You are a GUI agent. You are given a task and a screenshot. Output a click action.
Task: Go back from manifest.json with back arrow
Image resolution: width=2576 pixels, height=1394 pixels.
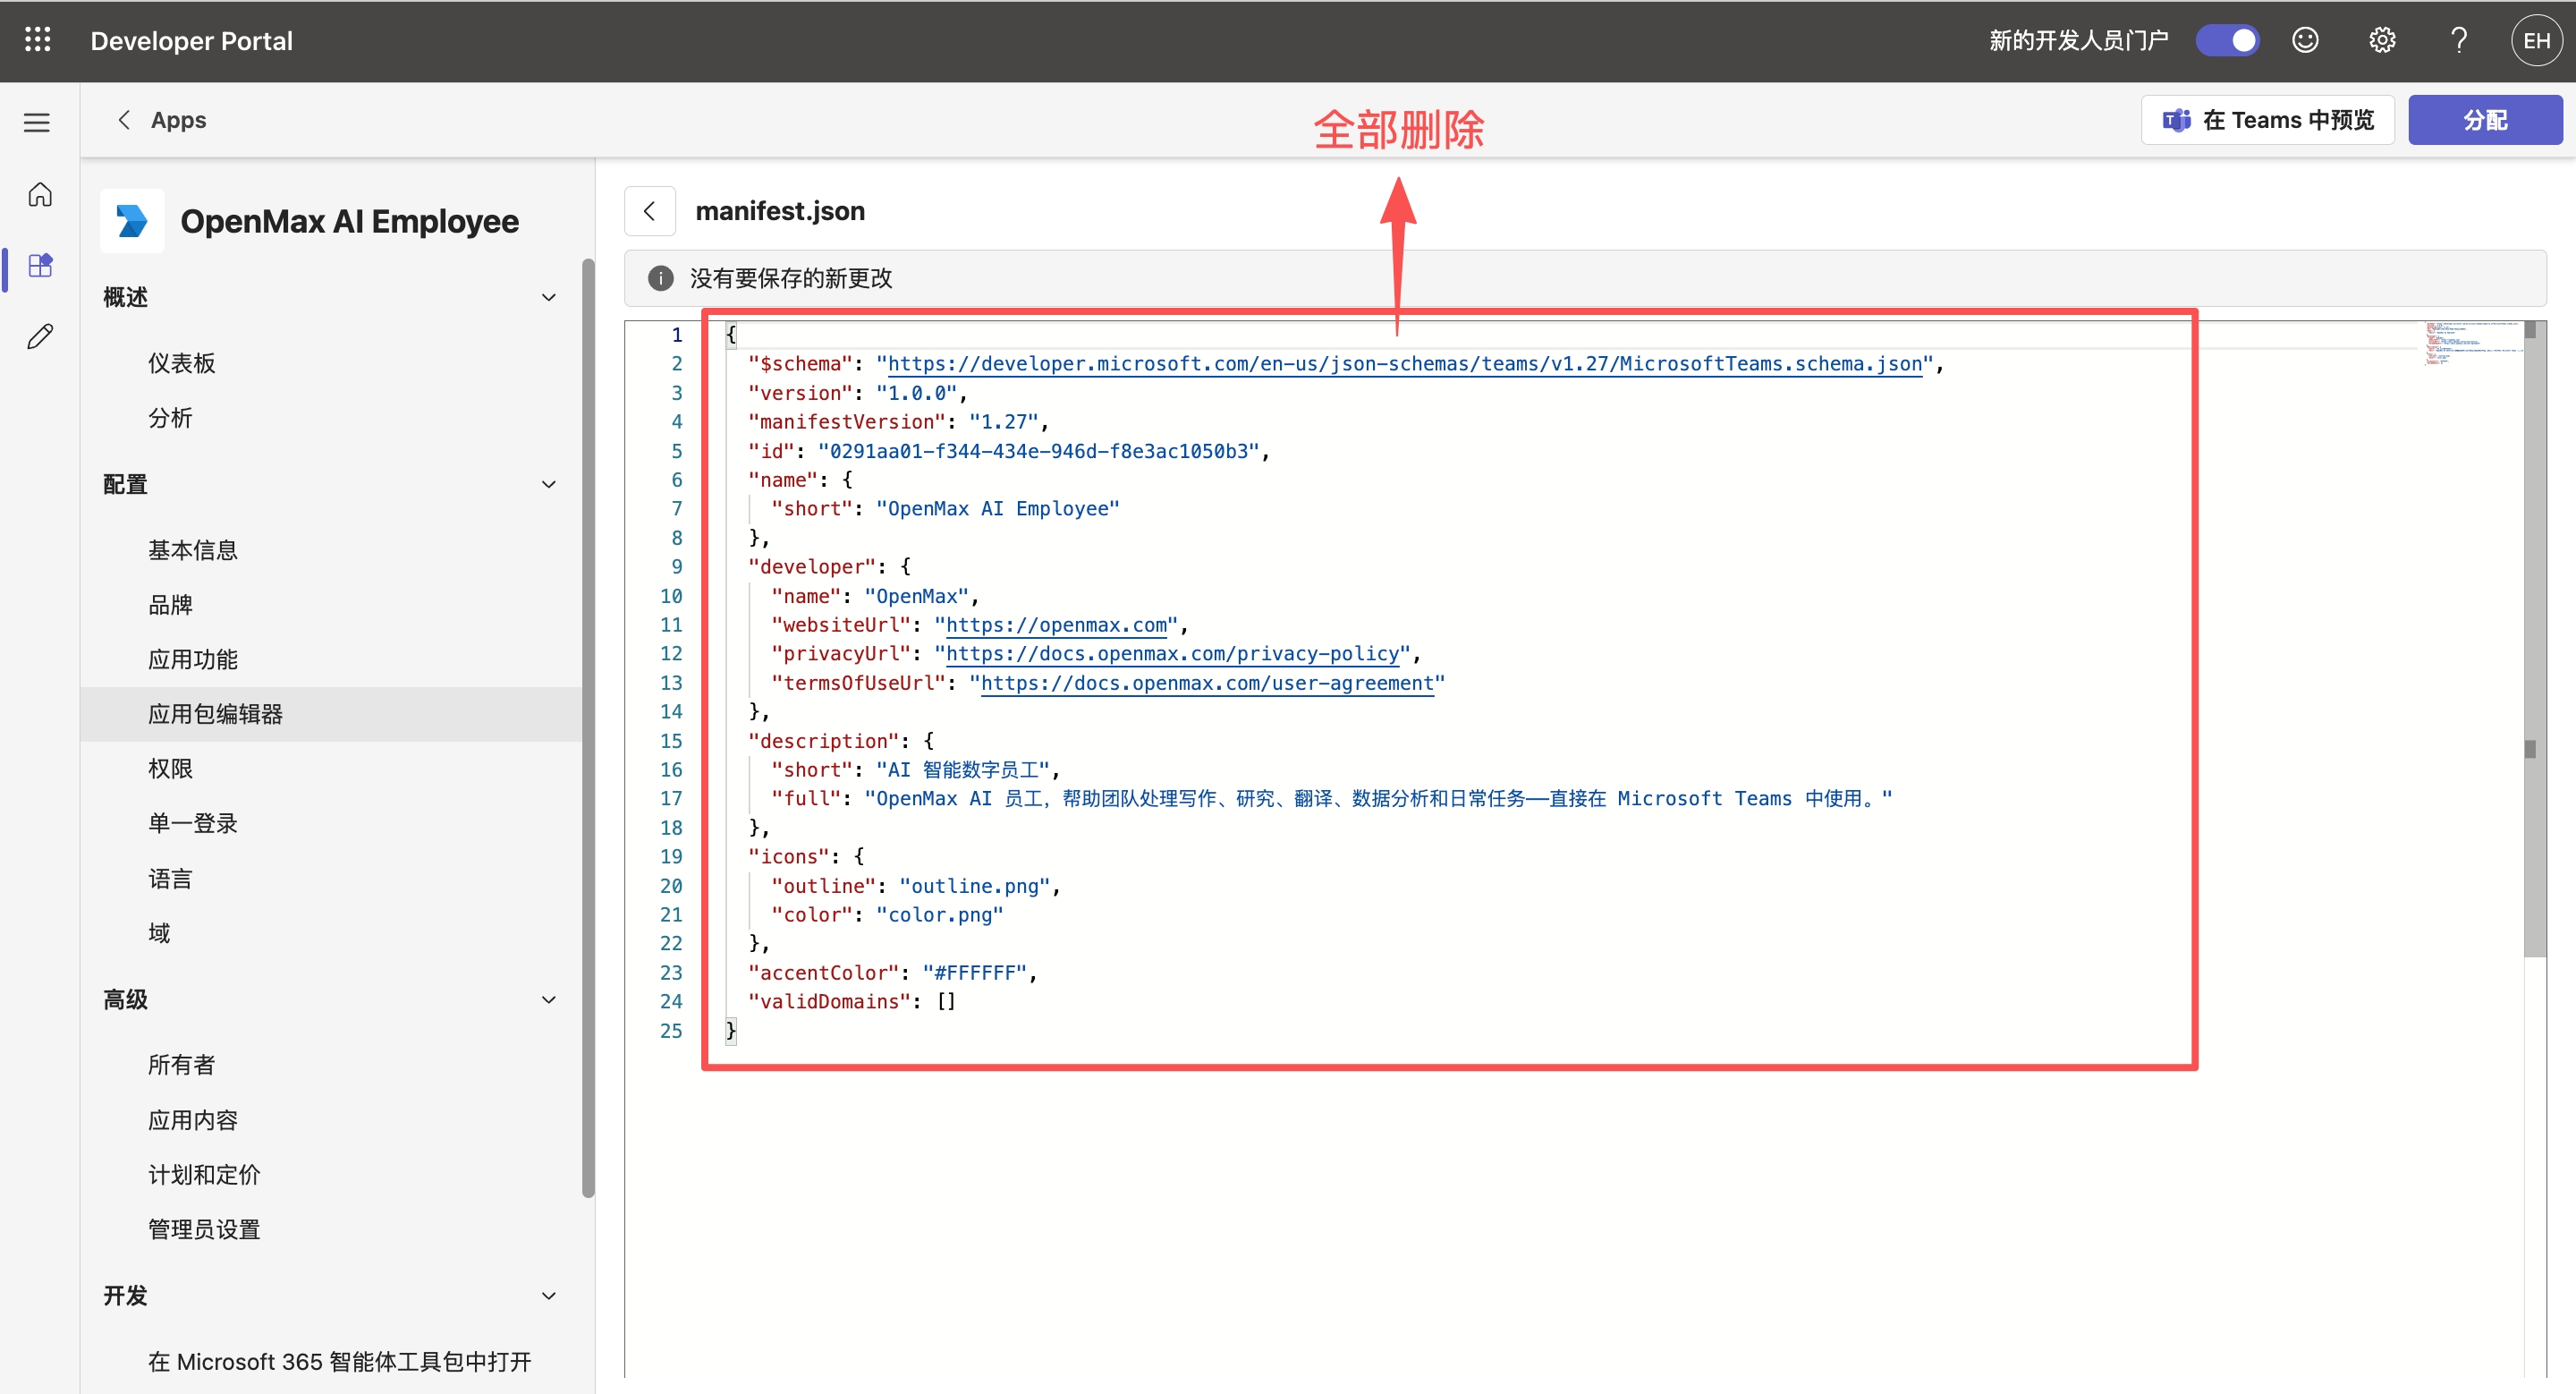coord(650,211)
